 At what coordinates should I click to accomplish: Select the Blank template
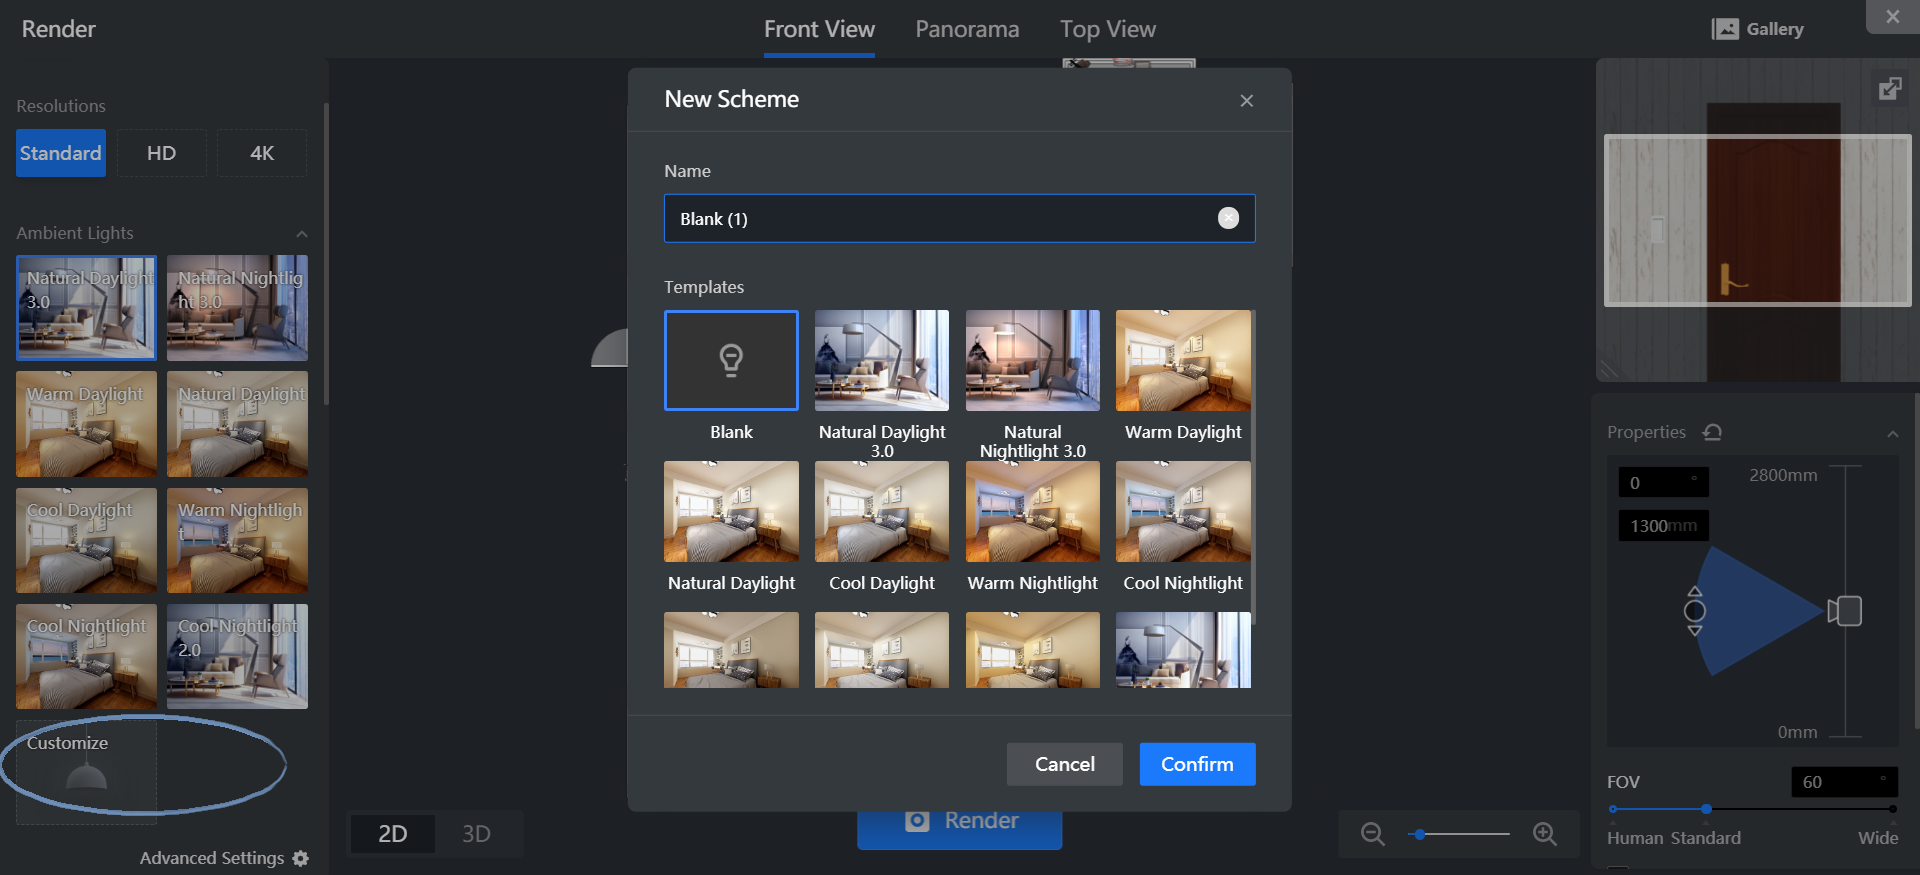[x=731, y=361]
